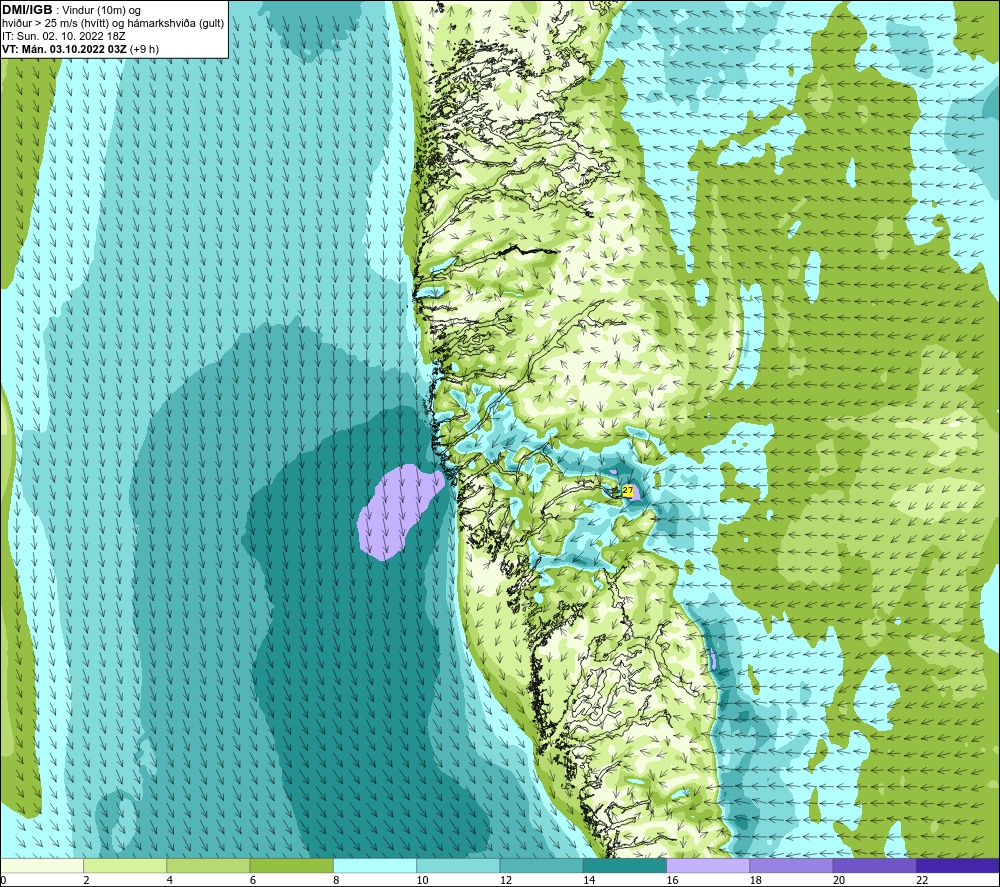The height and width of the screenshot is (887, 1000).
Task: Click the DMI/IGB title text
Action: (27, 10)
